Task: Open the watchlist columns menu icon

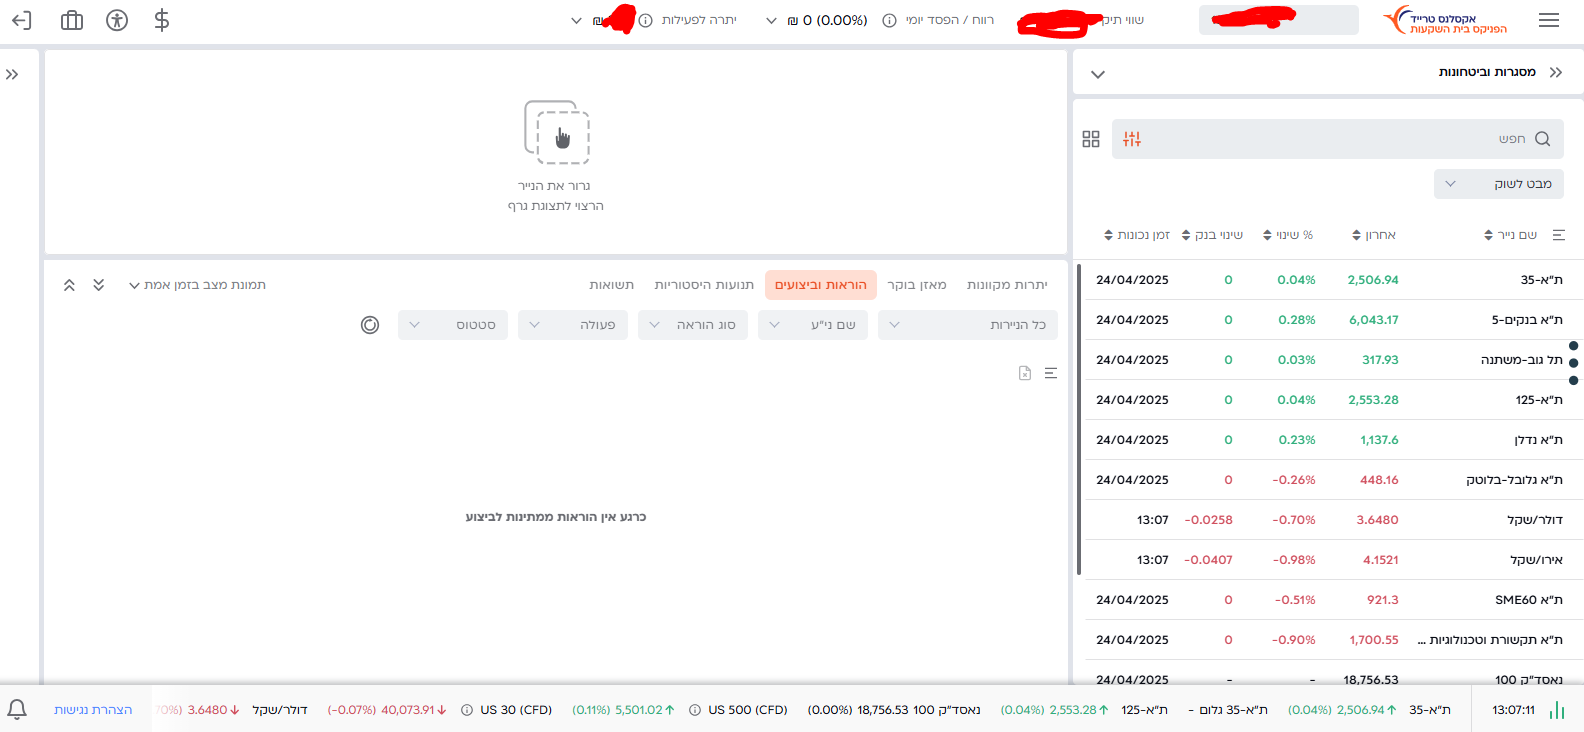Action: tap(1558, 235)
